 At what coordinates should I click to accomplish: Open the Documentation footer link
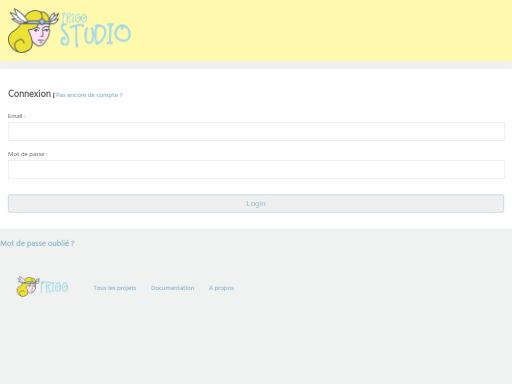coord(172,288)
